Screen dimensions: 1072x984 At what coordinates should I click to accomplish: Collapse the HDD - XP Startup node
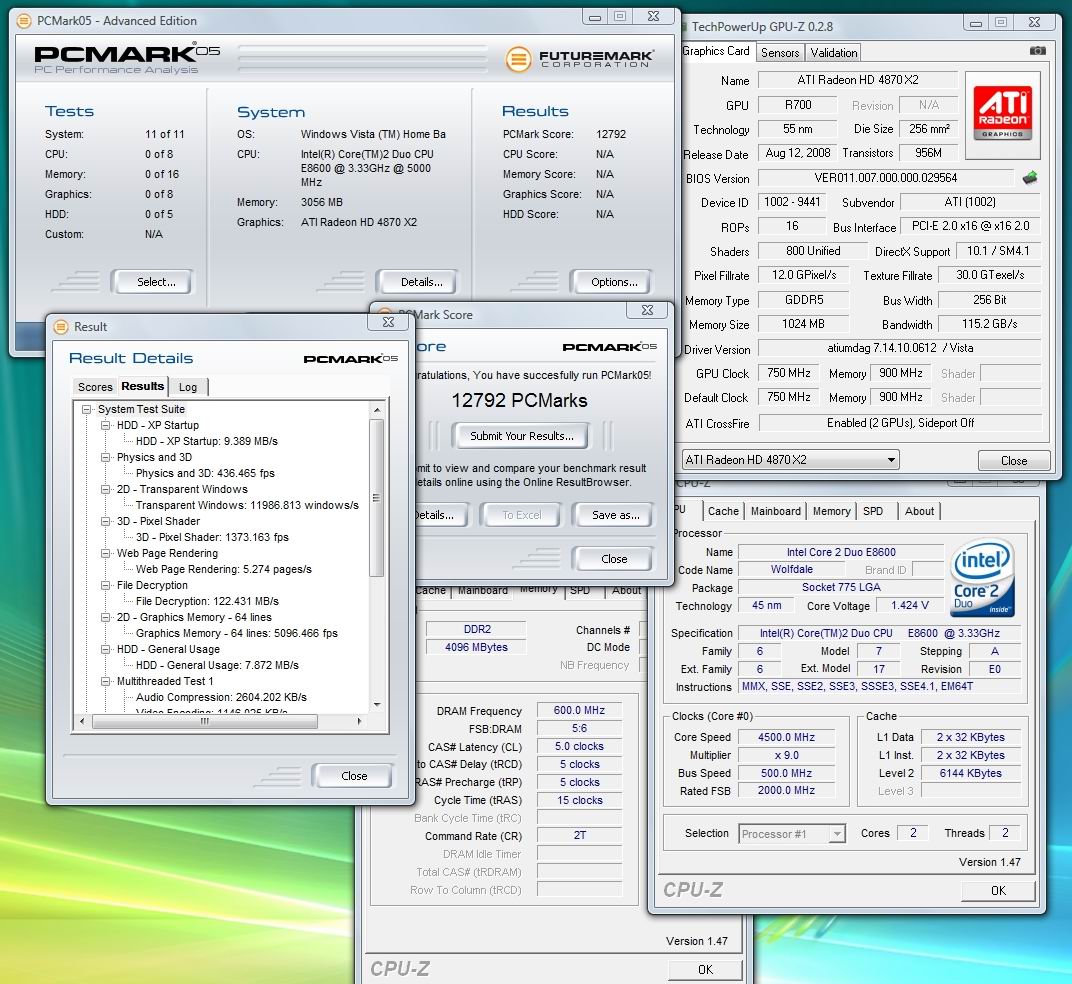(x=105, y=425)
